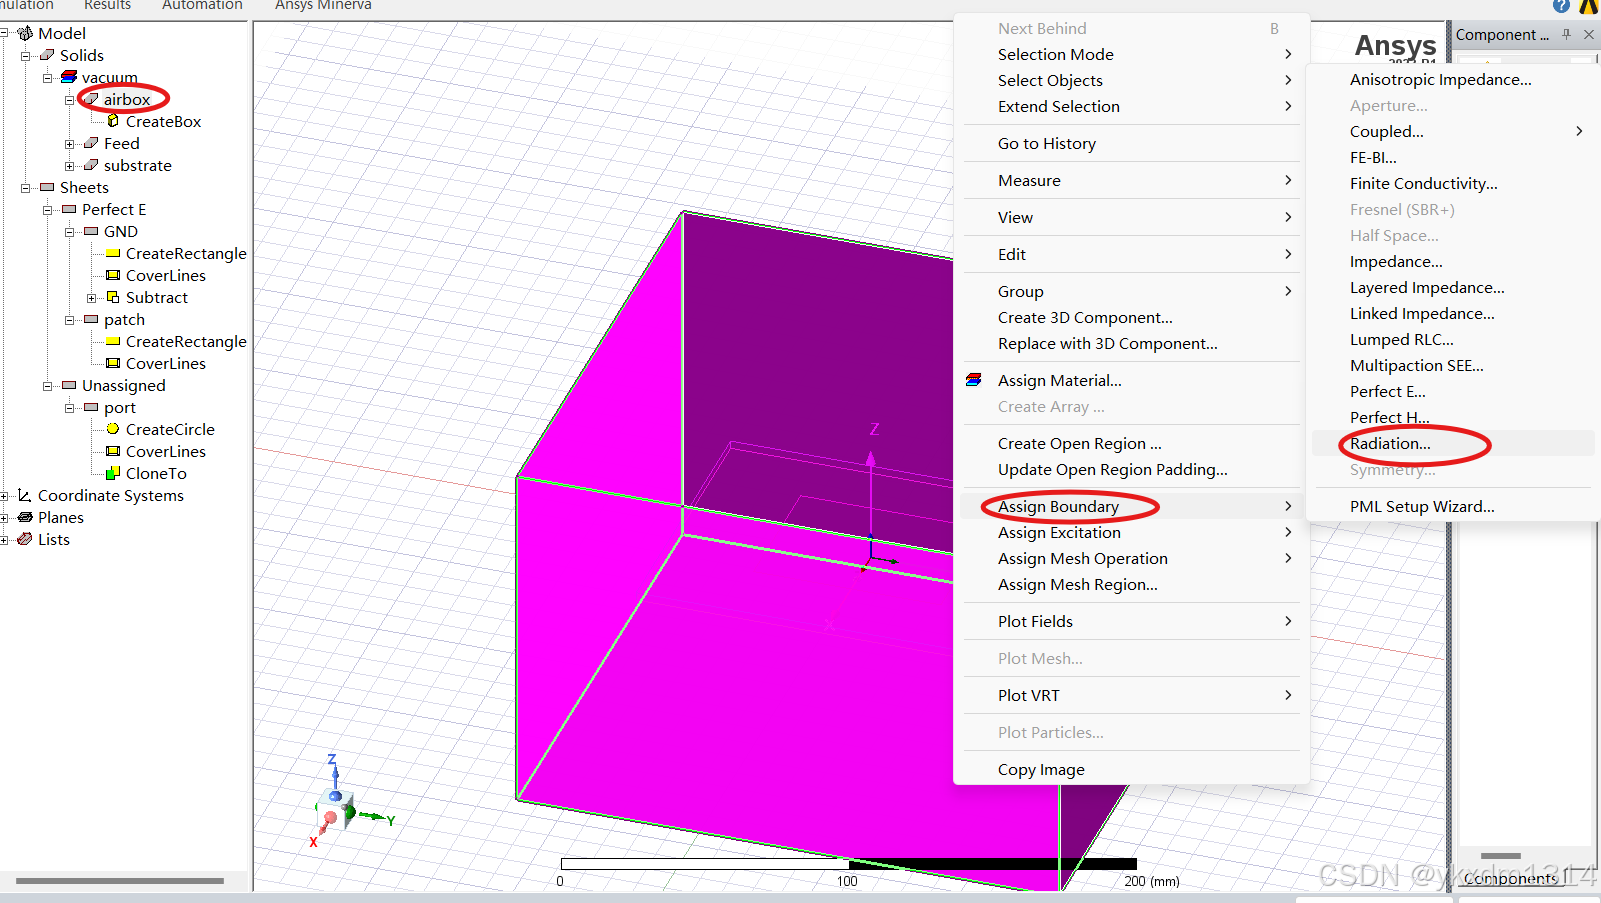The width and height of the screenshot is (1601, 903).
Task: Click patch CreateRectangle icon
Action: pyautogui.click(x=113, y=341)
